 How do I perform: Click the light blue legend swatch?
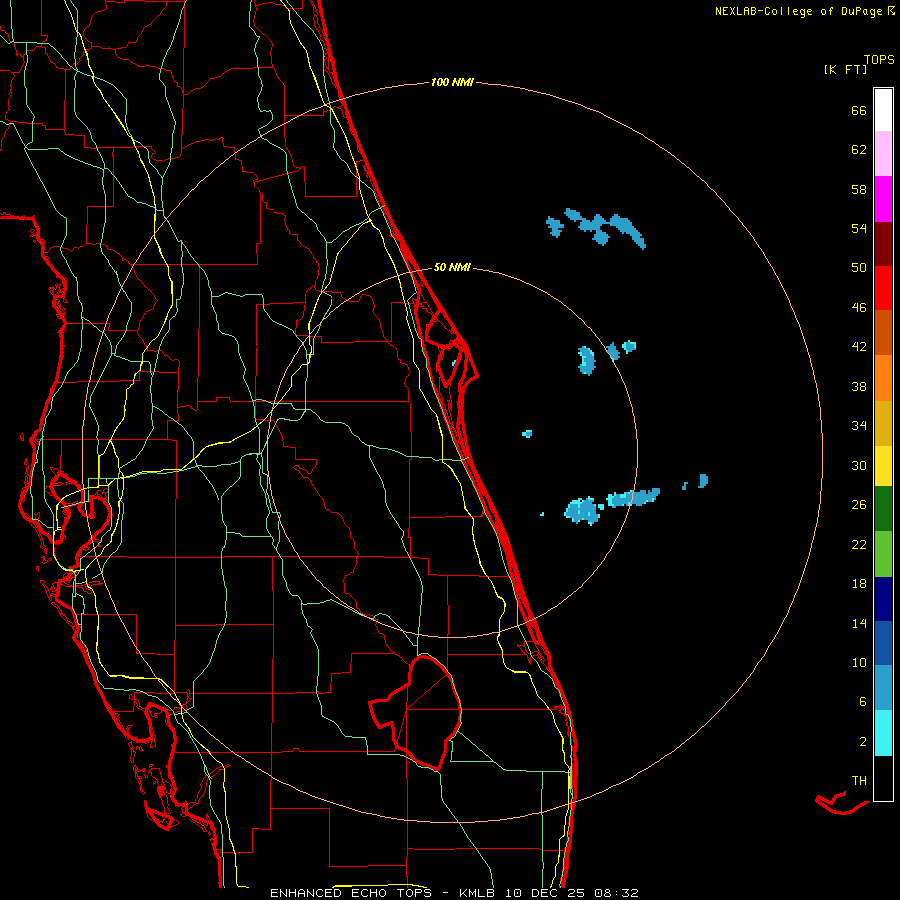pos(883,688)
